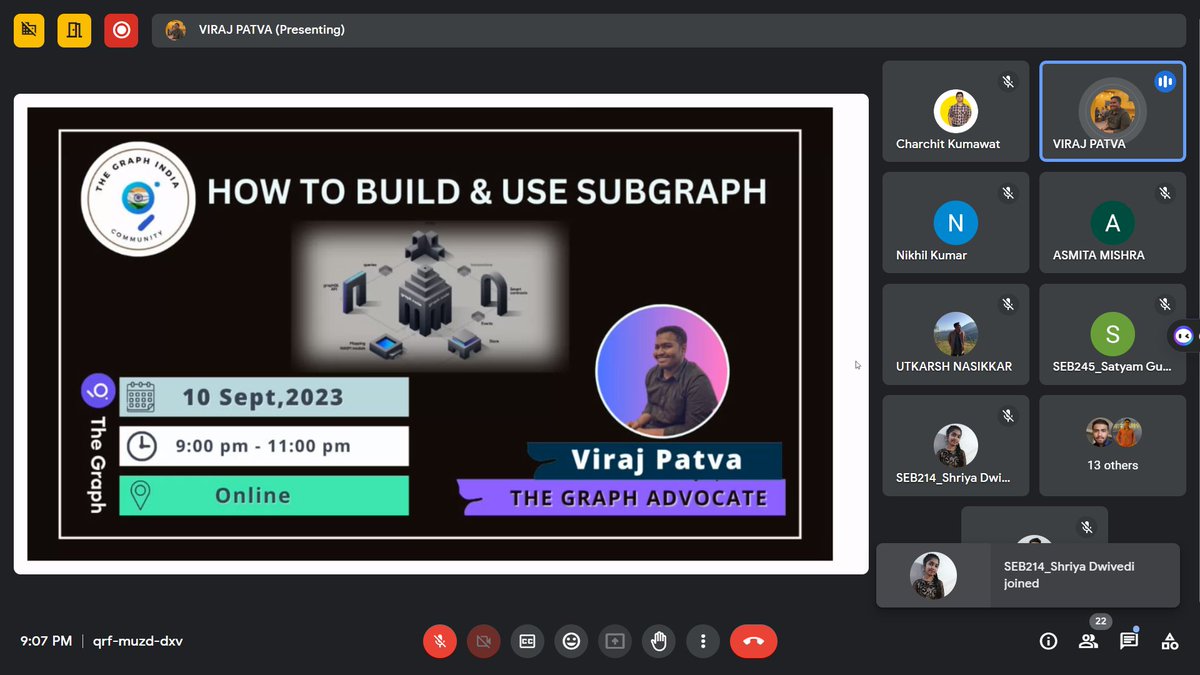Click the meeting code qrf-muzd-dxv

click(x=138, y=641)
